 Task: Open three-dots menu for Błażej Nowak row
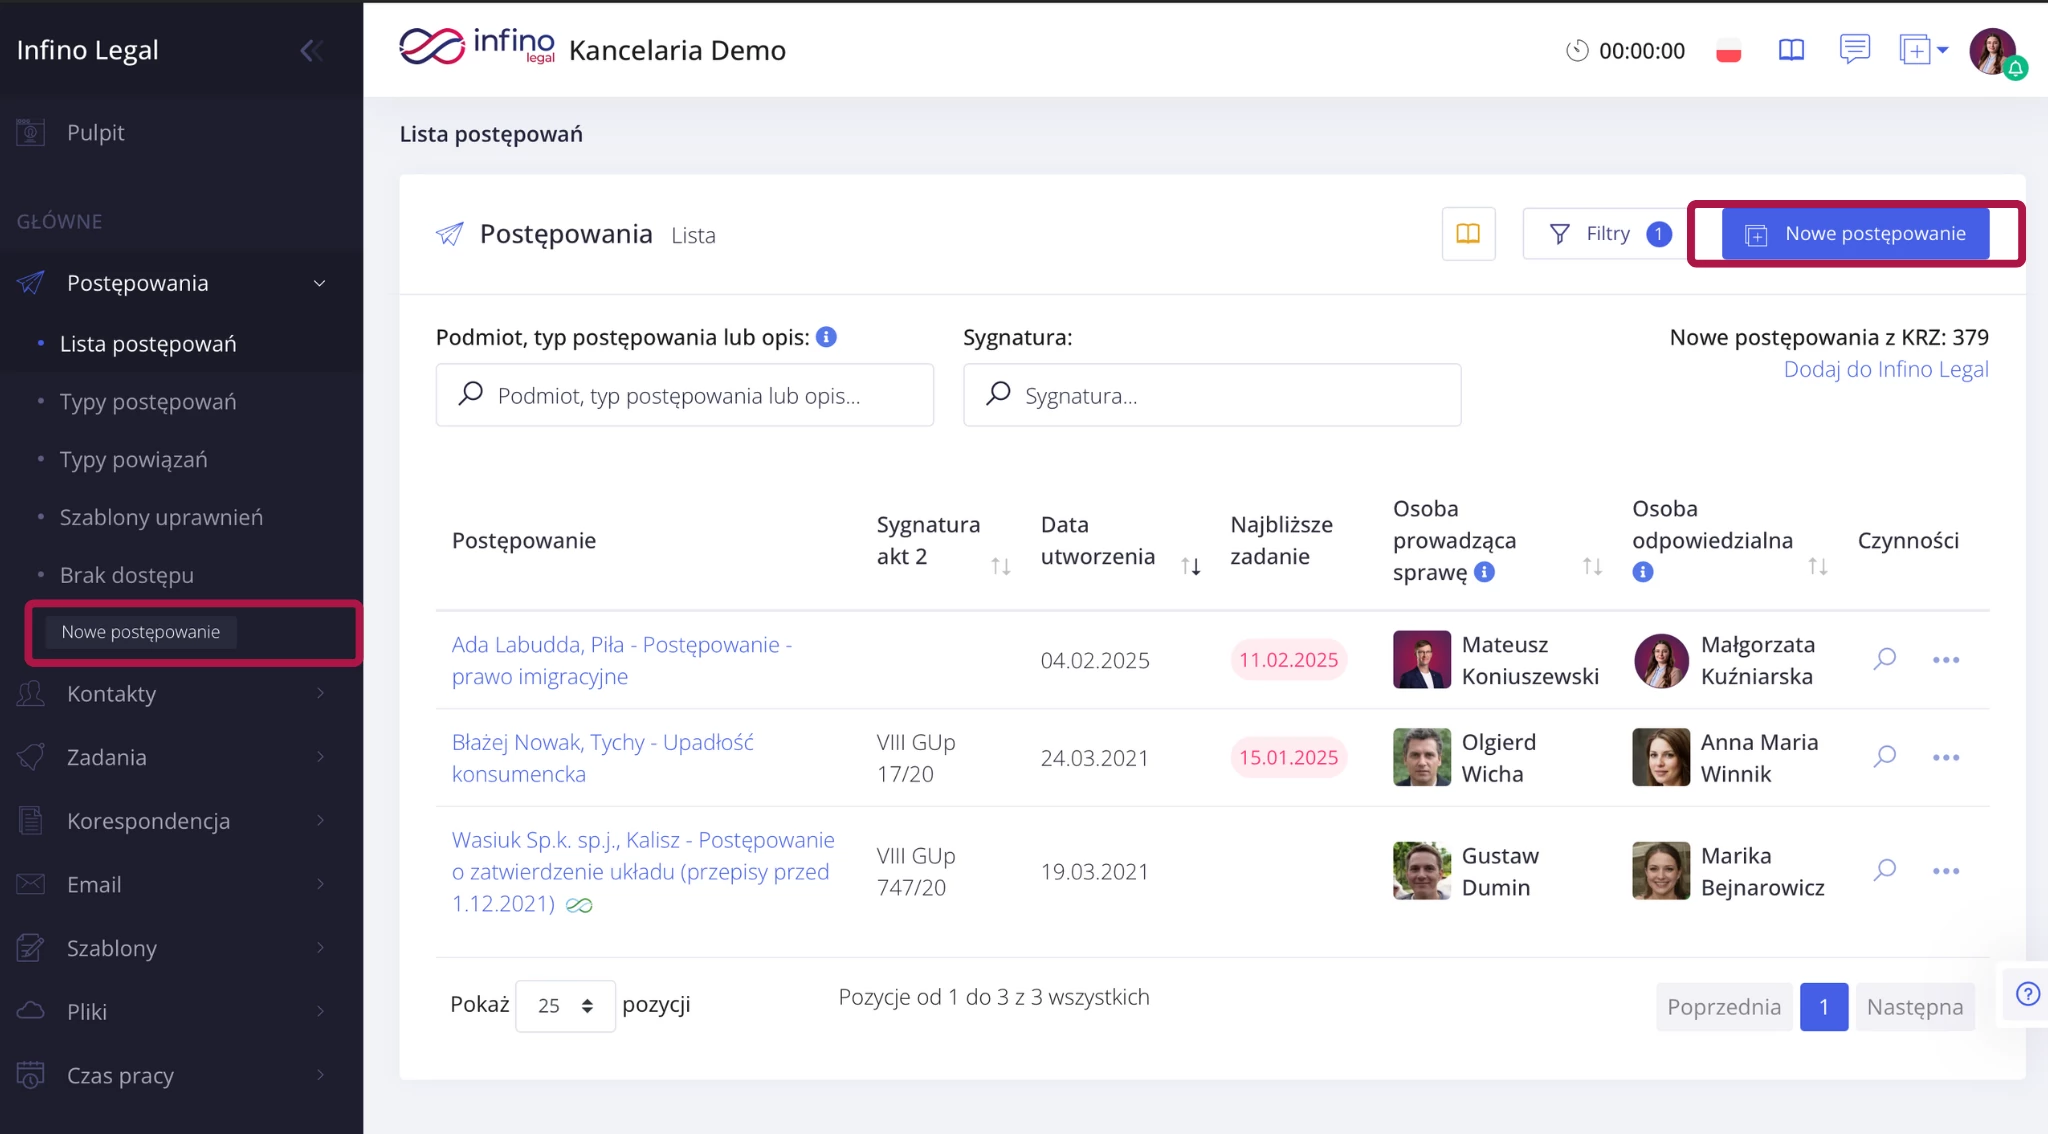point(1946,758)
